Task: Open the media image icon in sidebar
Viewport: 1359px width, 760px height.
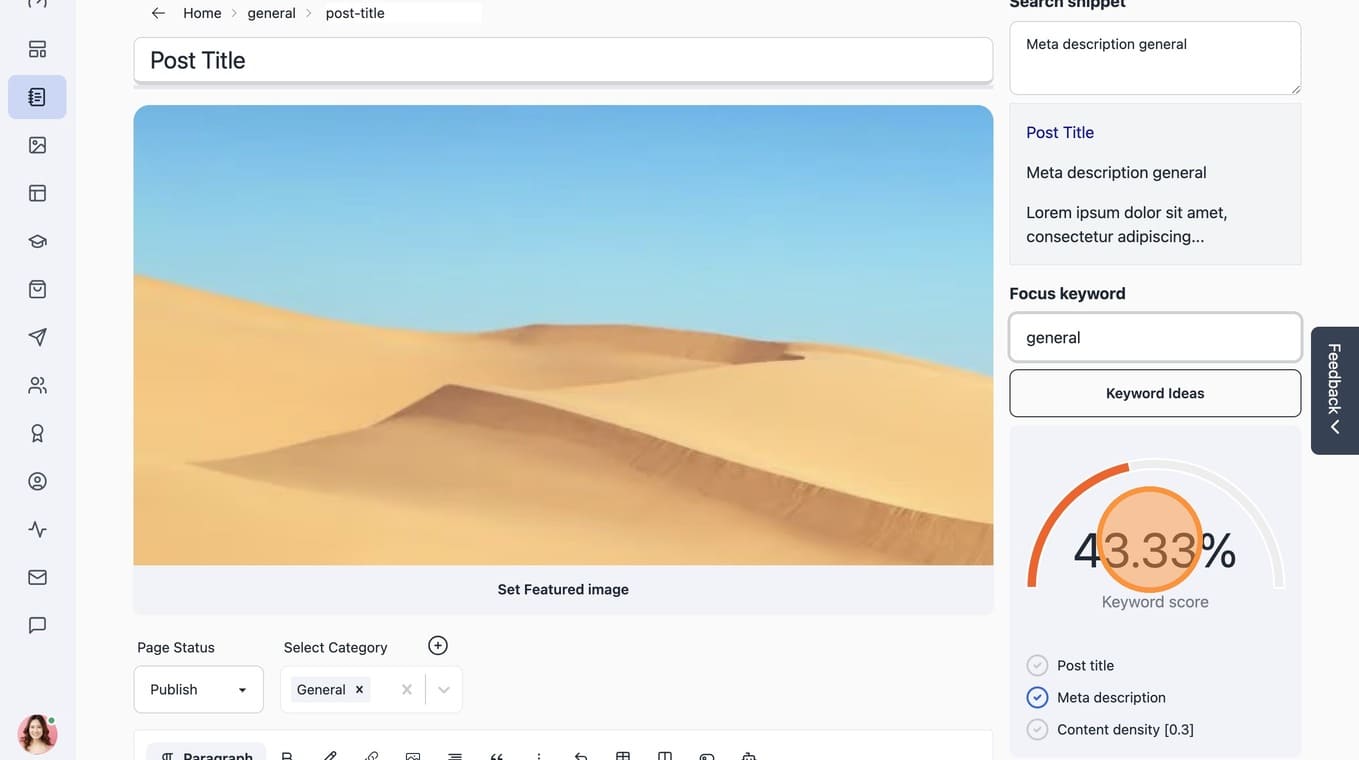Action: [37, 145]
